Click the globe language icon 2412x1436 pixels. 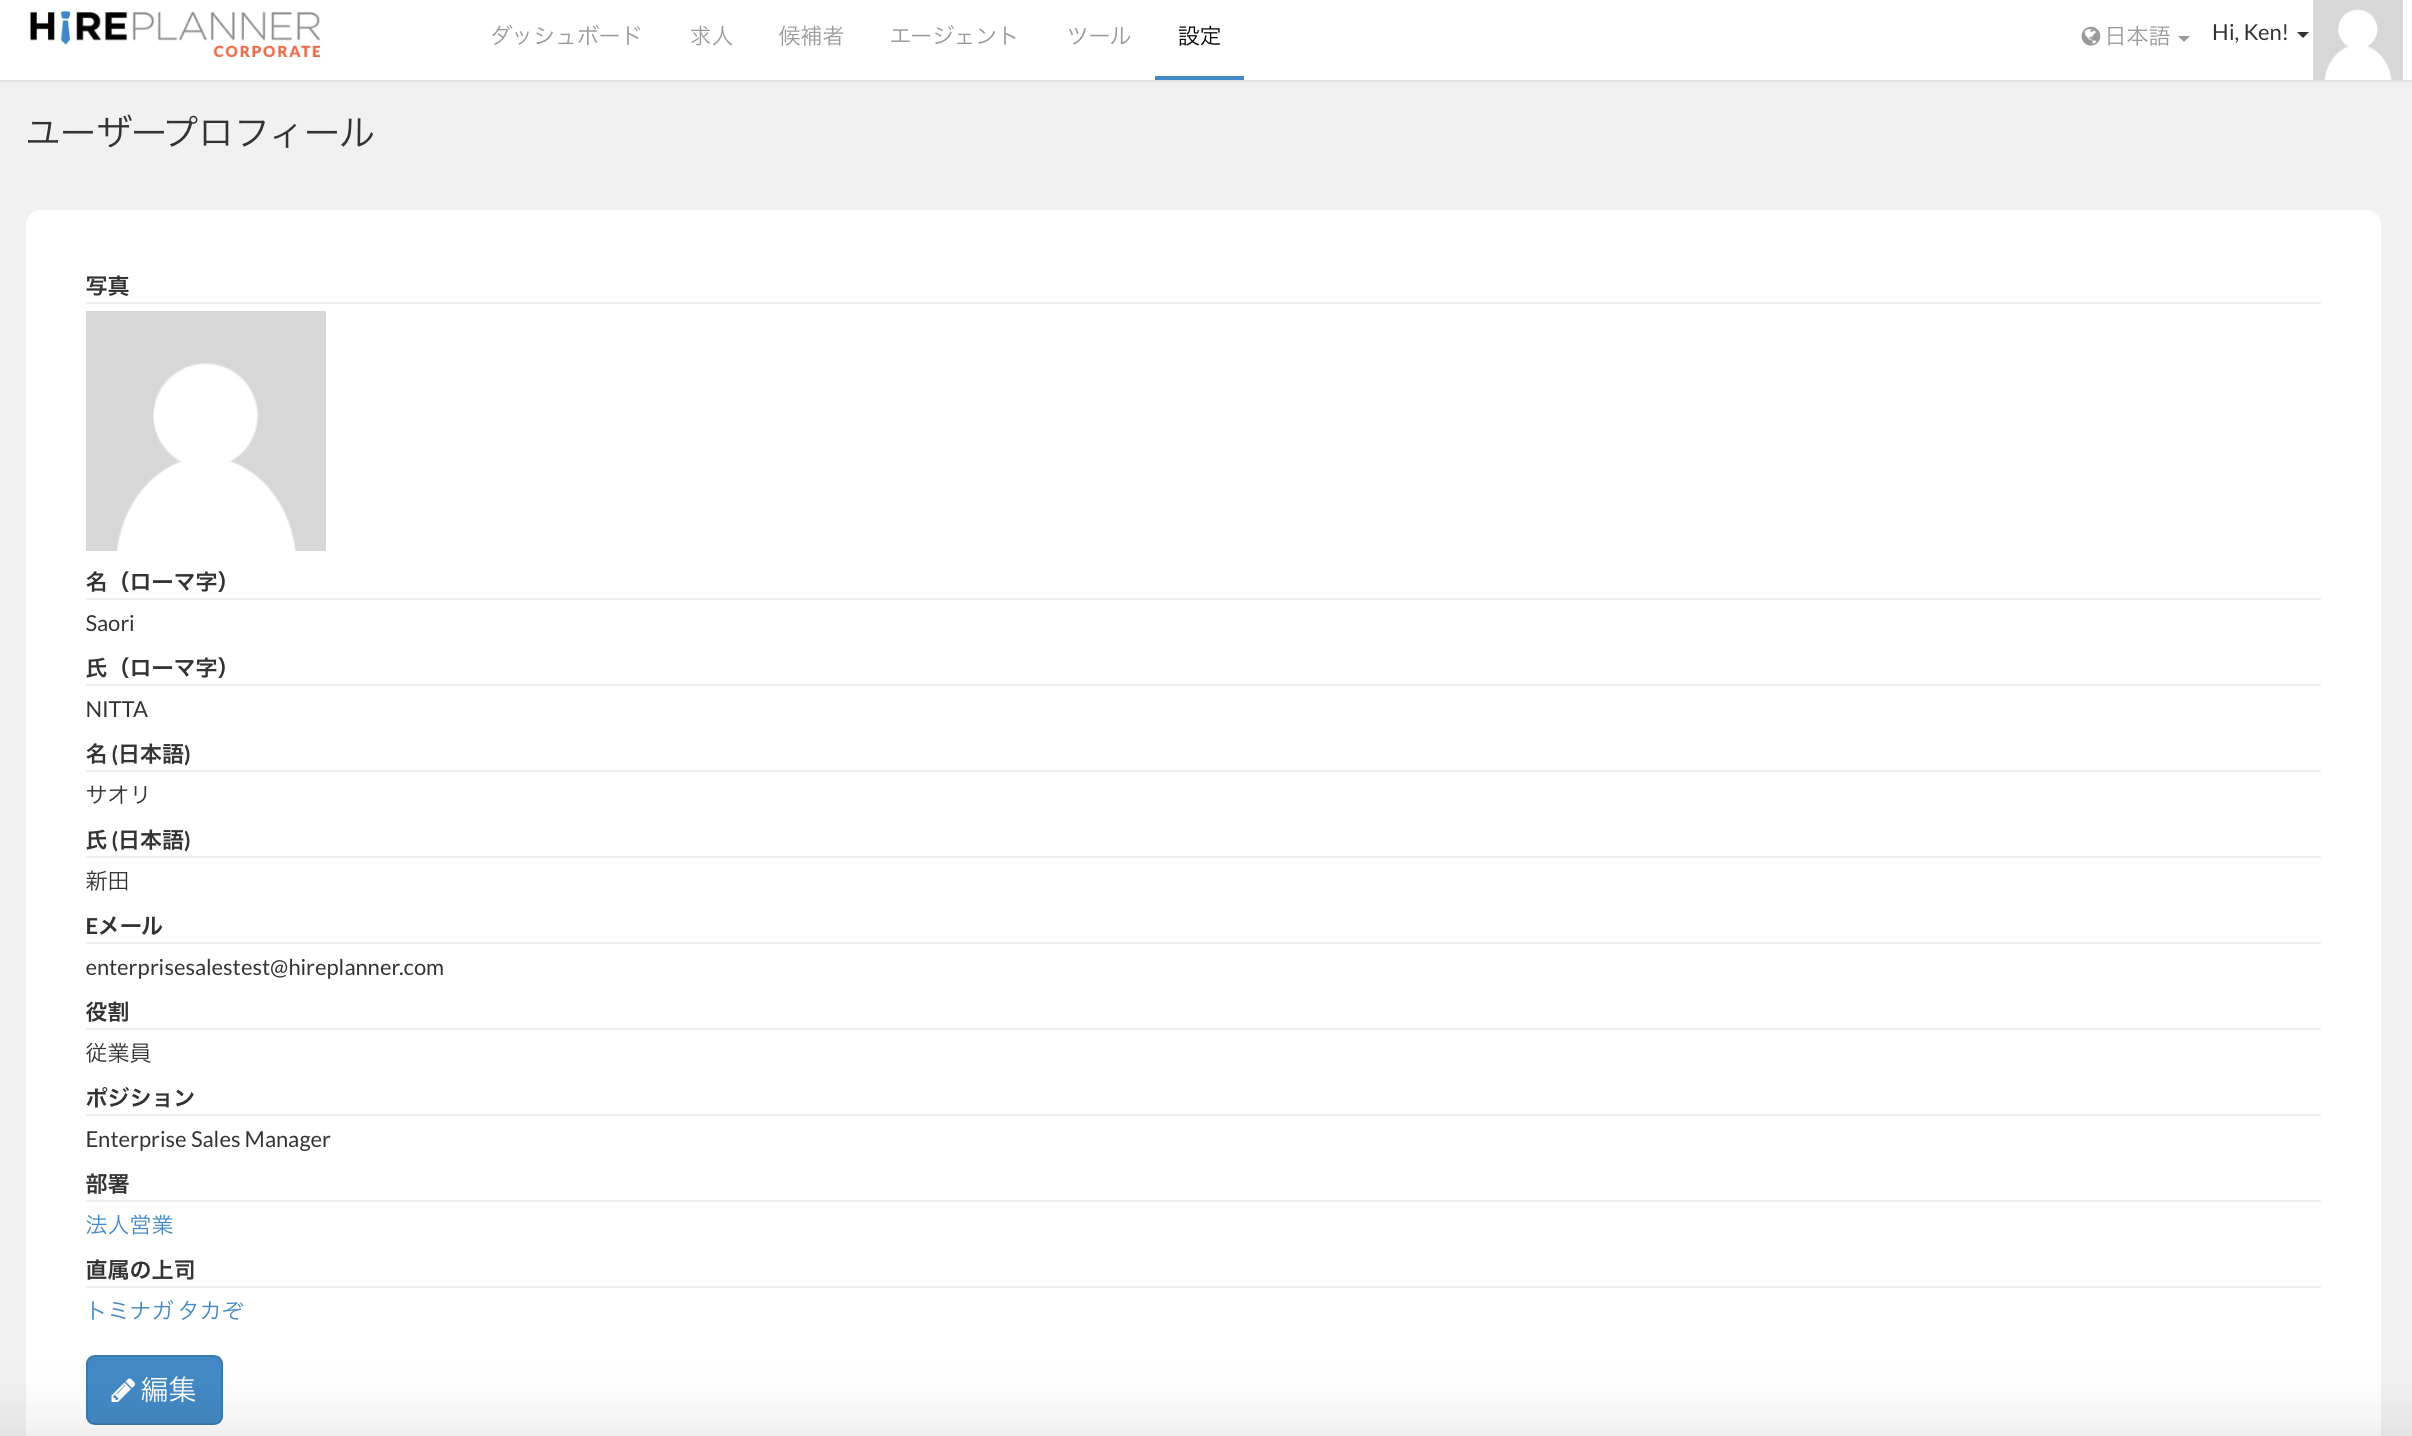pos(2090,37)
